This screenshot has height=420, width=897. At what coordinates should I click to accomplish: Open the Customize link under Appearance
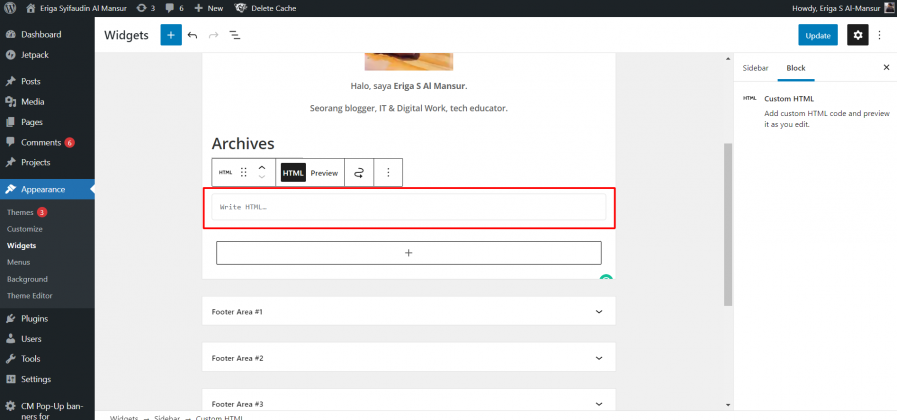(25, 229)
